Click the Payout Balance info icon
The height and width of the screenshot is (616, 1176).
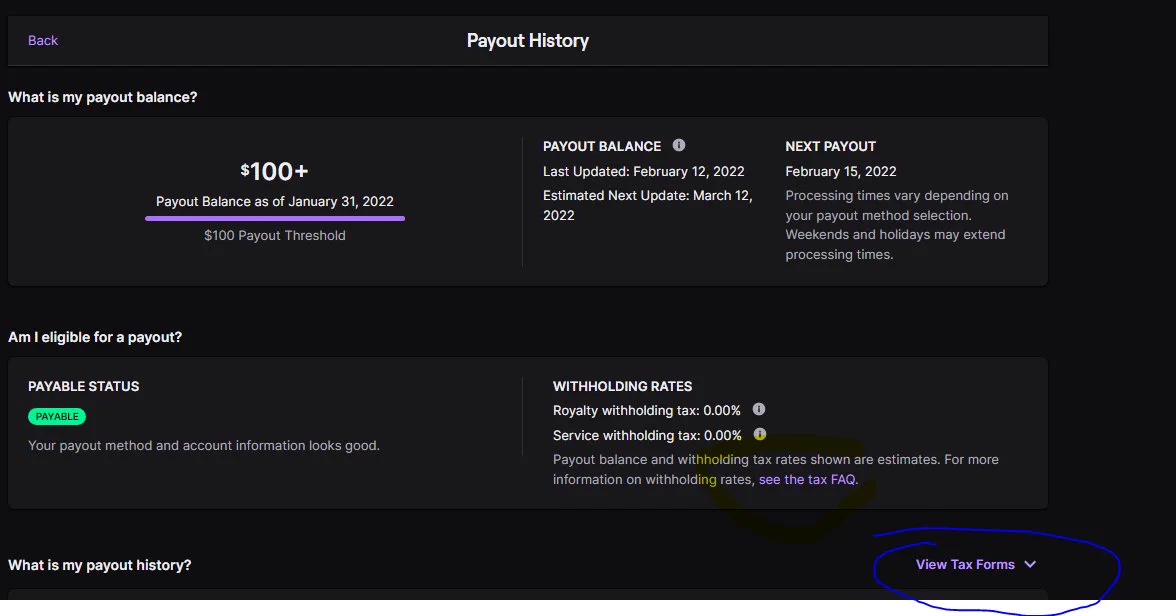[x=679, y=145]
